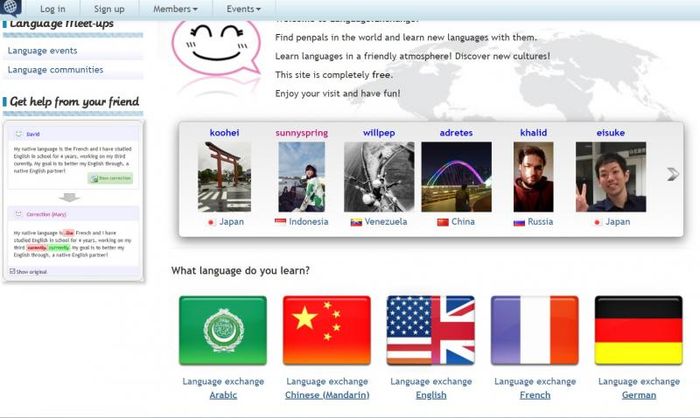Click the Arabic language flag icon
This screenshot has height=418, width=700.
(x=223, y=330)
